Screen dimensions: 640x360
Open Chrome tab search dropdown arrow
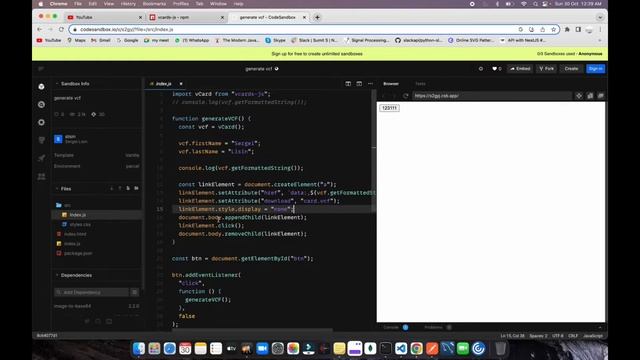point(600,17)
